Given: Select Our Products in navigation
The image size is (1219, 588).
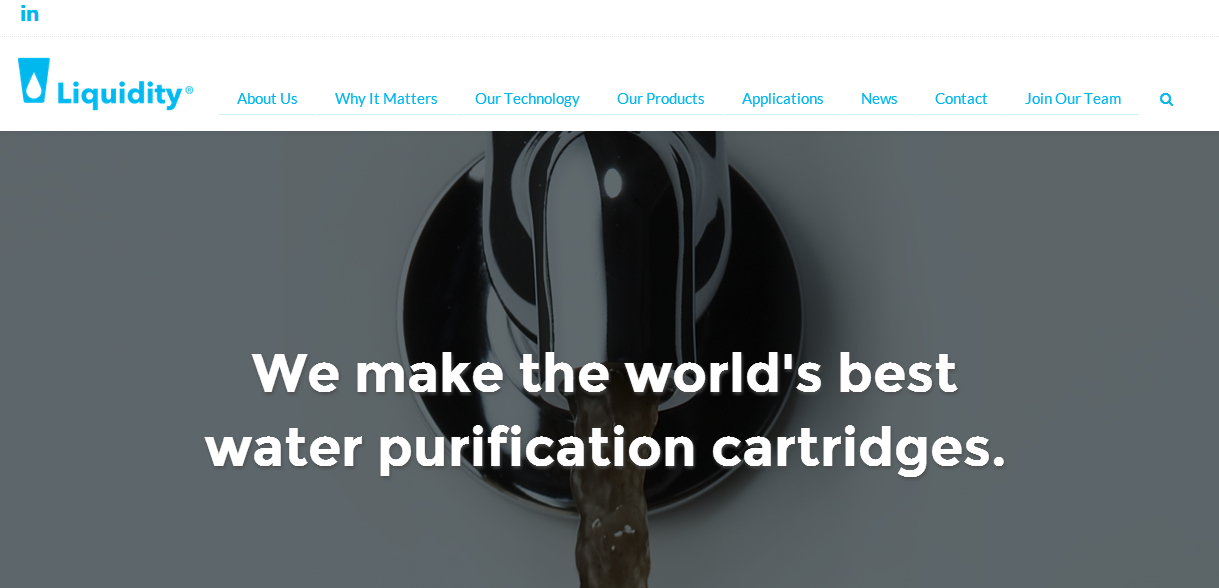Looking at the screenshot, I should (x=660, y=98).
